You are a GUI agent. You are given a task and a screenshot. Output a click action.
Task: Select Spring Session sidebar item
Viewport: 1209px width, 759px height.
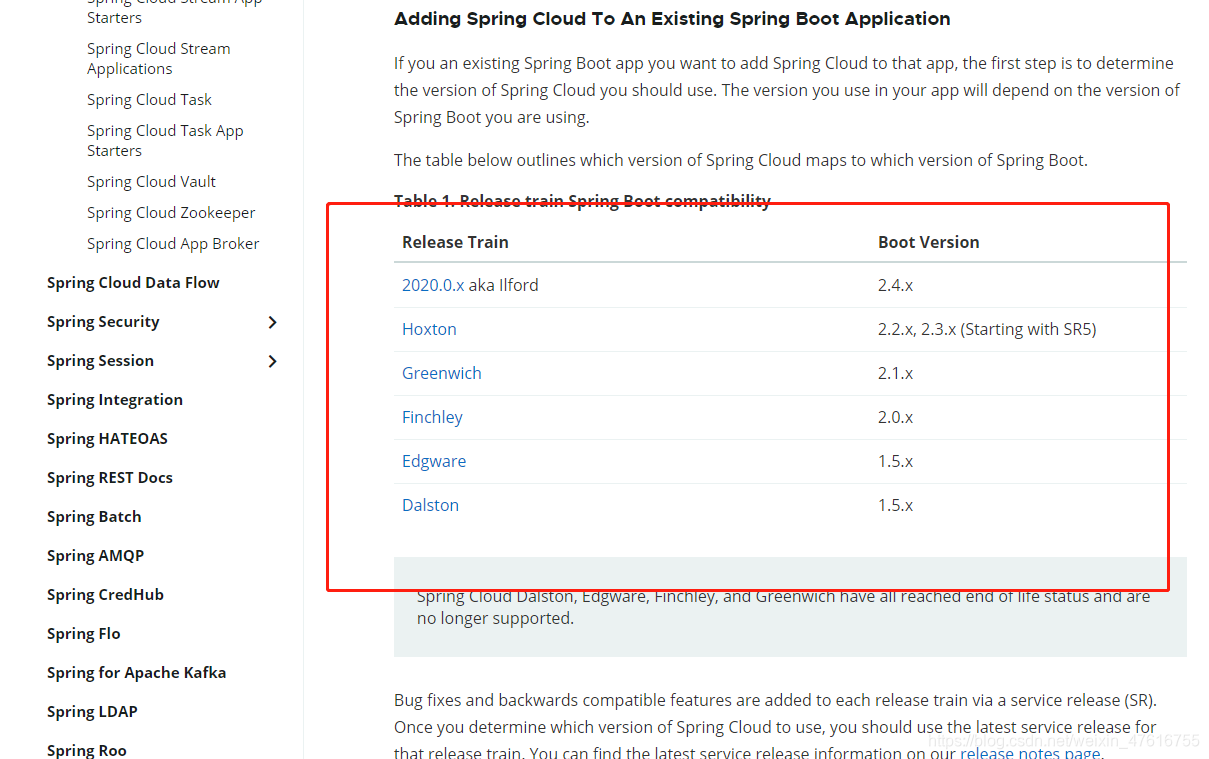tap(100, 361)
